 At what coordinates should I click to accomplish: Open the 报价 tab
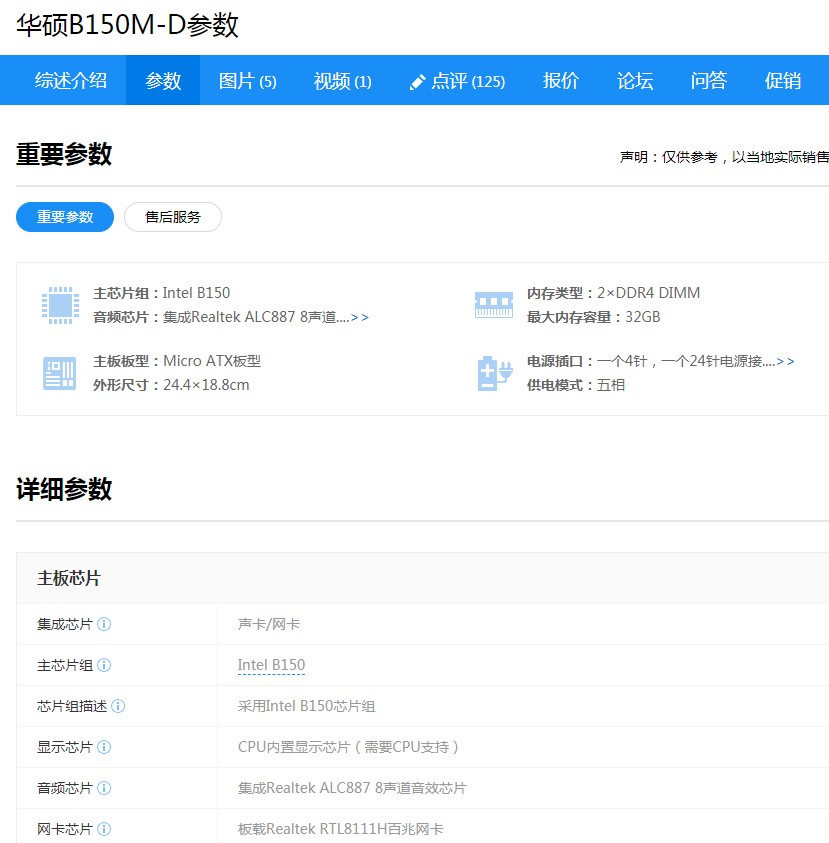561,80
